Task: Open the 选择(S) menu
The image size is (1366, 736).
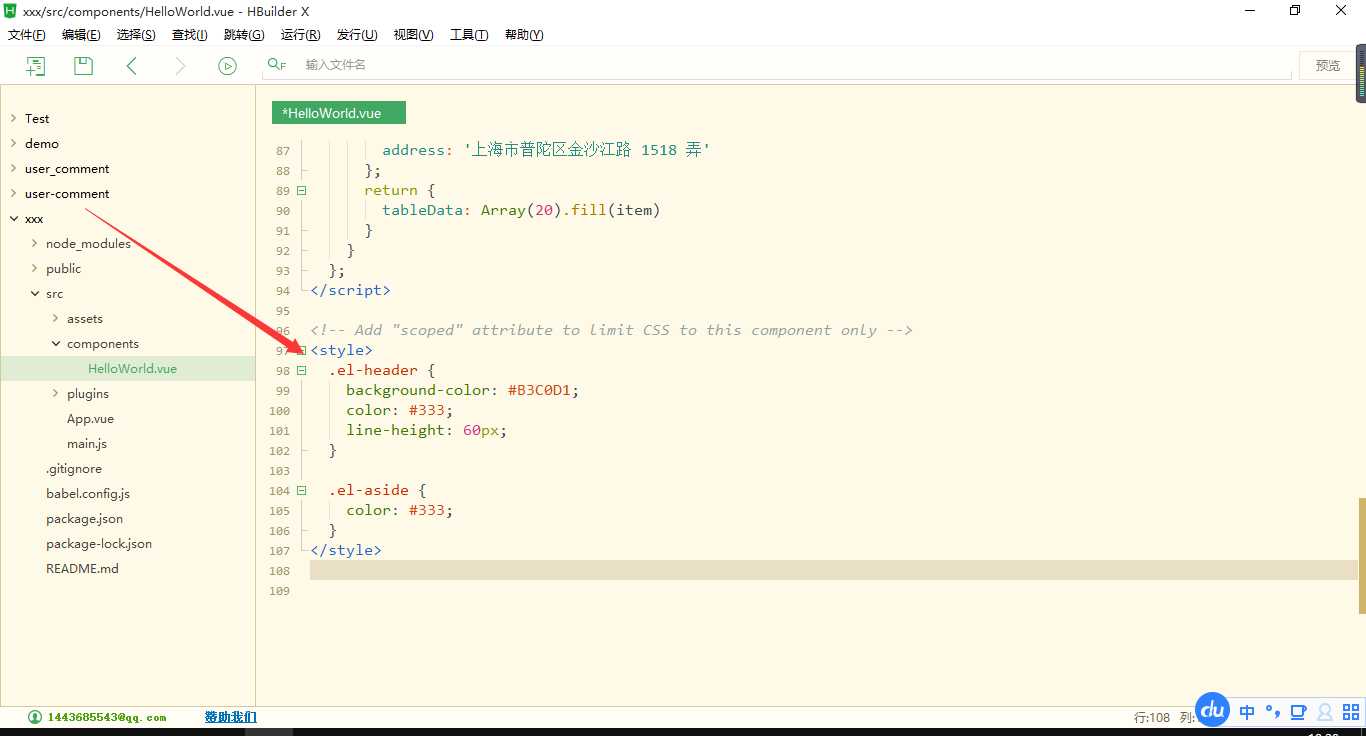Action: (x=136, y=35)
